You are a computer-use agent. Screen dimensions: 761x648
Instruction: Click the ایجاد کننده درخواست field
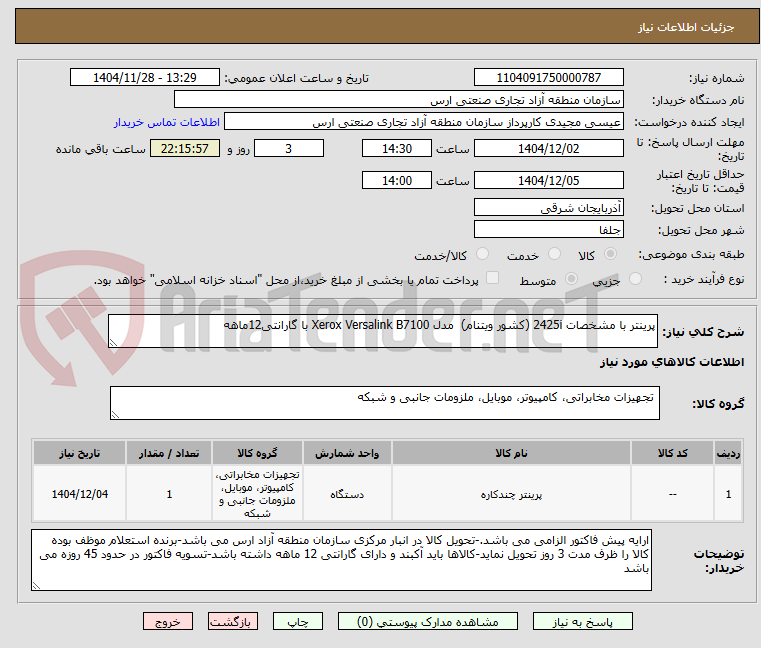pos(424,122)
